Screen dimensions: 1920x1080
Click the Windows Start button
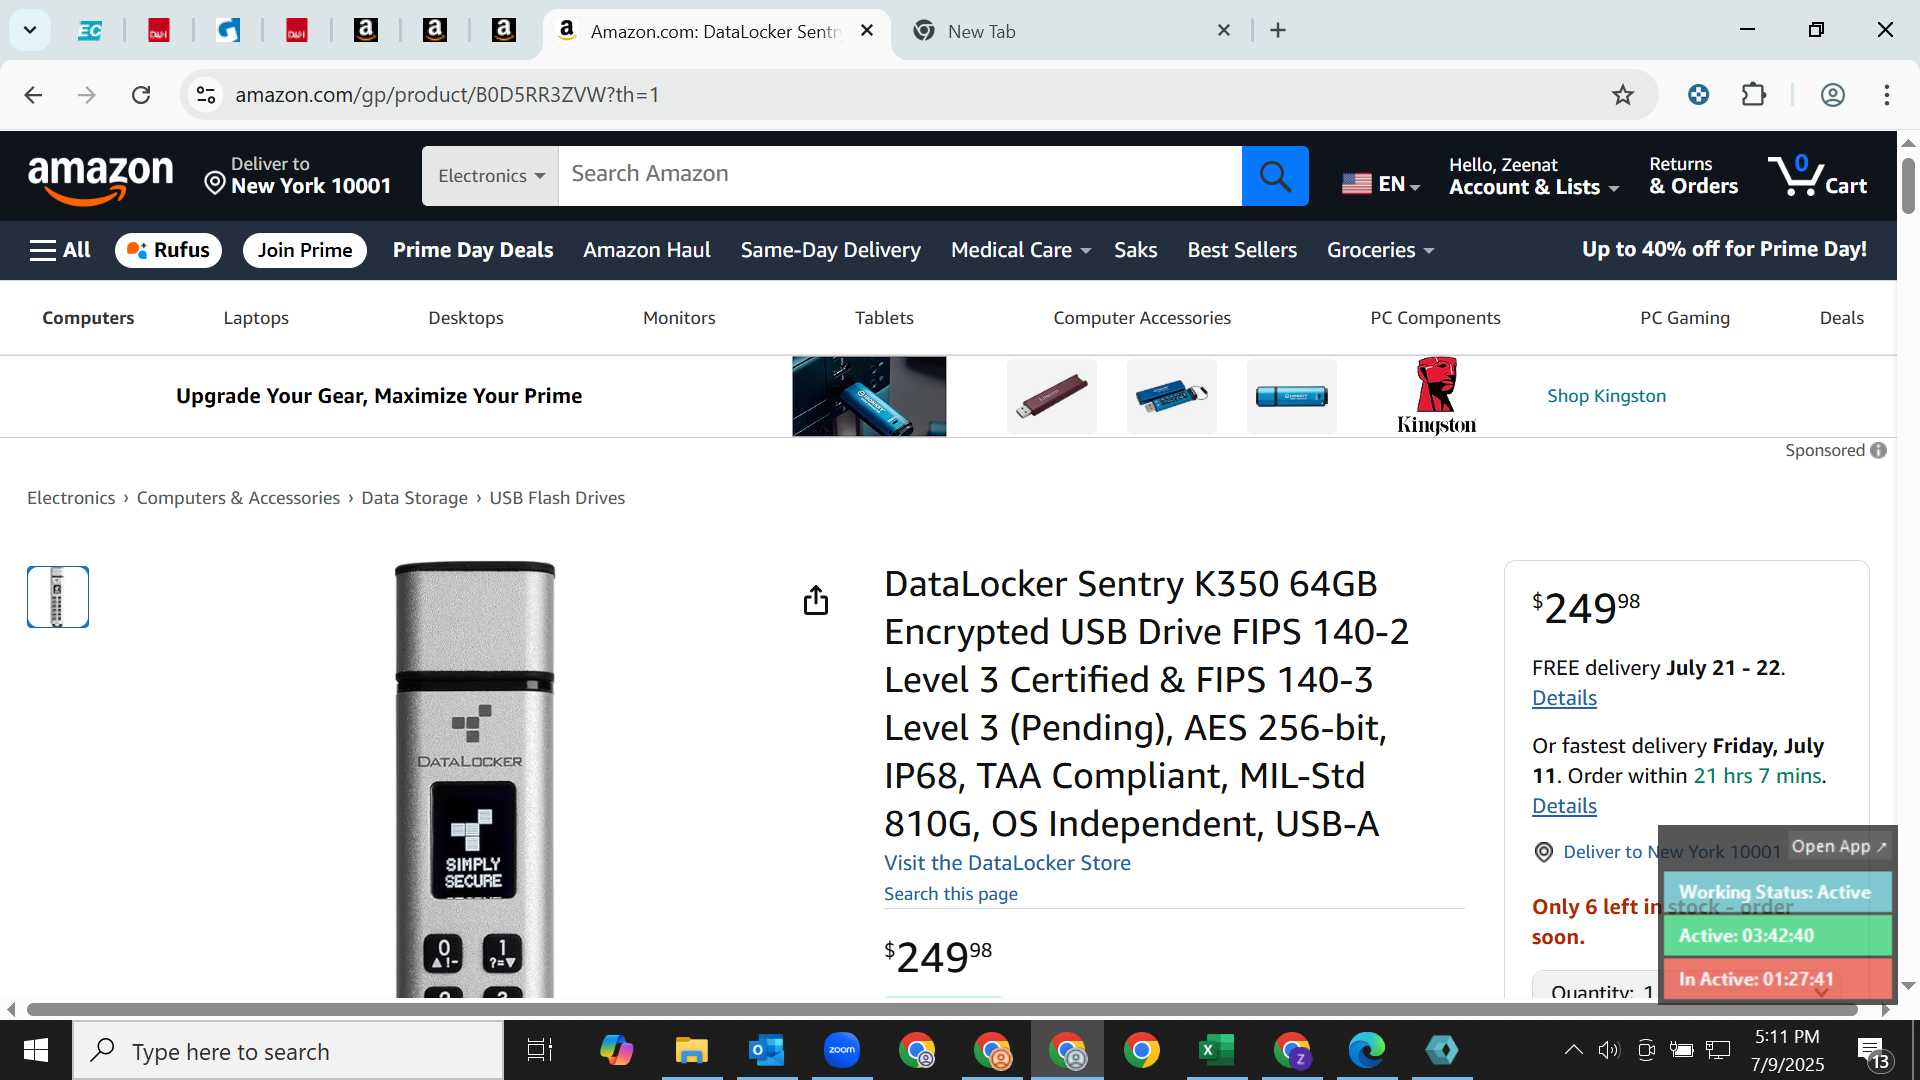point(36,1050)
